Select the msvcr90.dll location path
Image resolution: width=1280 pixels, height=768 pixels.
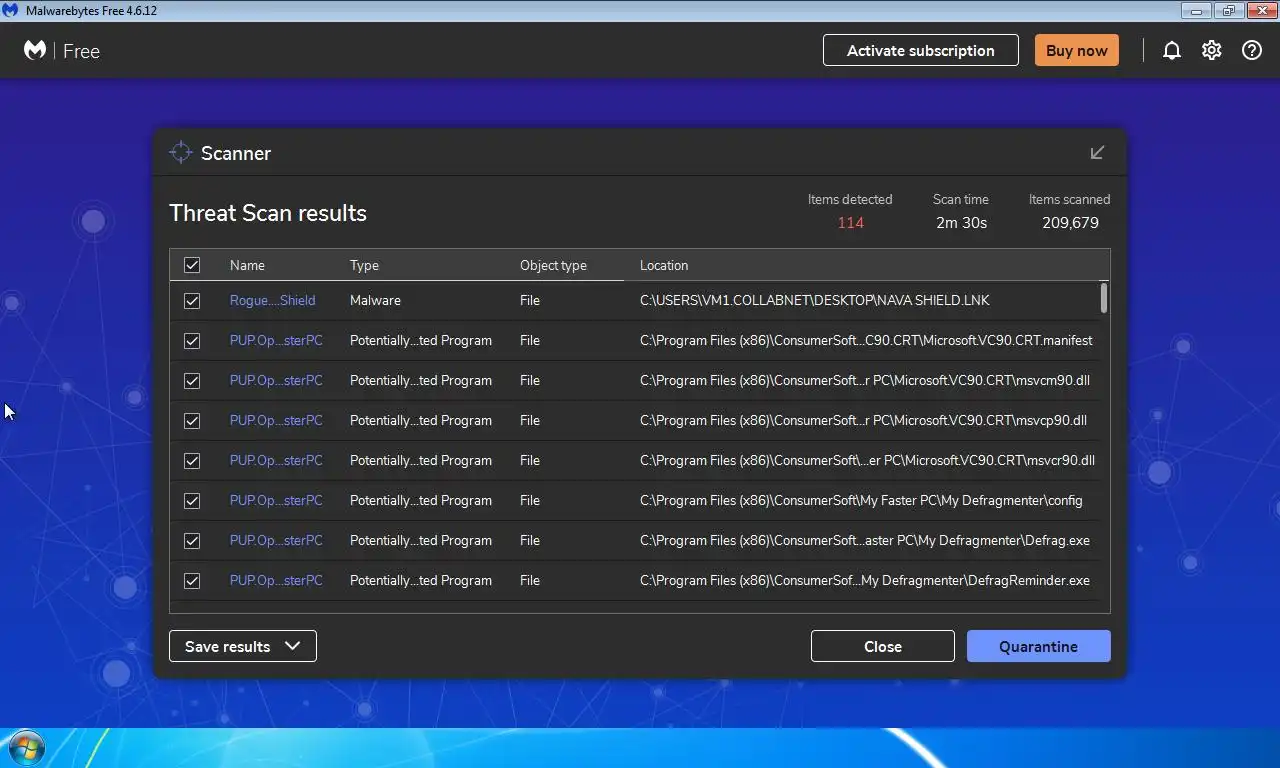pos(867,460)
